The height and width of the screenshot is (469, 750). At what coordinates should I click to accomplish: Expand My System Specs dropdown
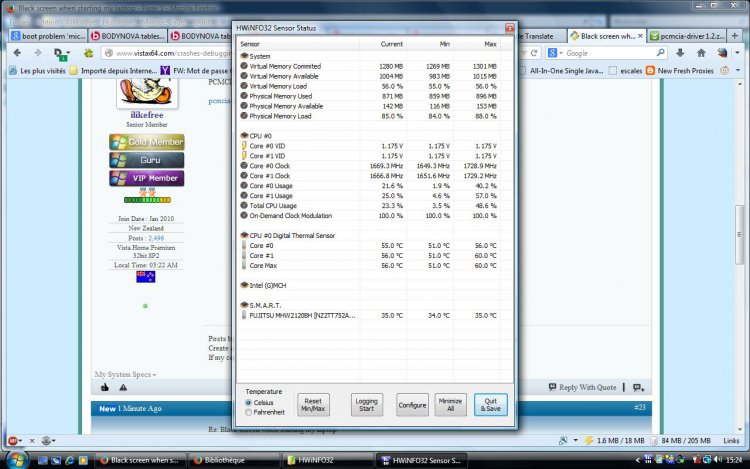125,374
